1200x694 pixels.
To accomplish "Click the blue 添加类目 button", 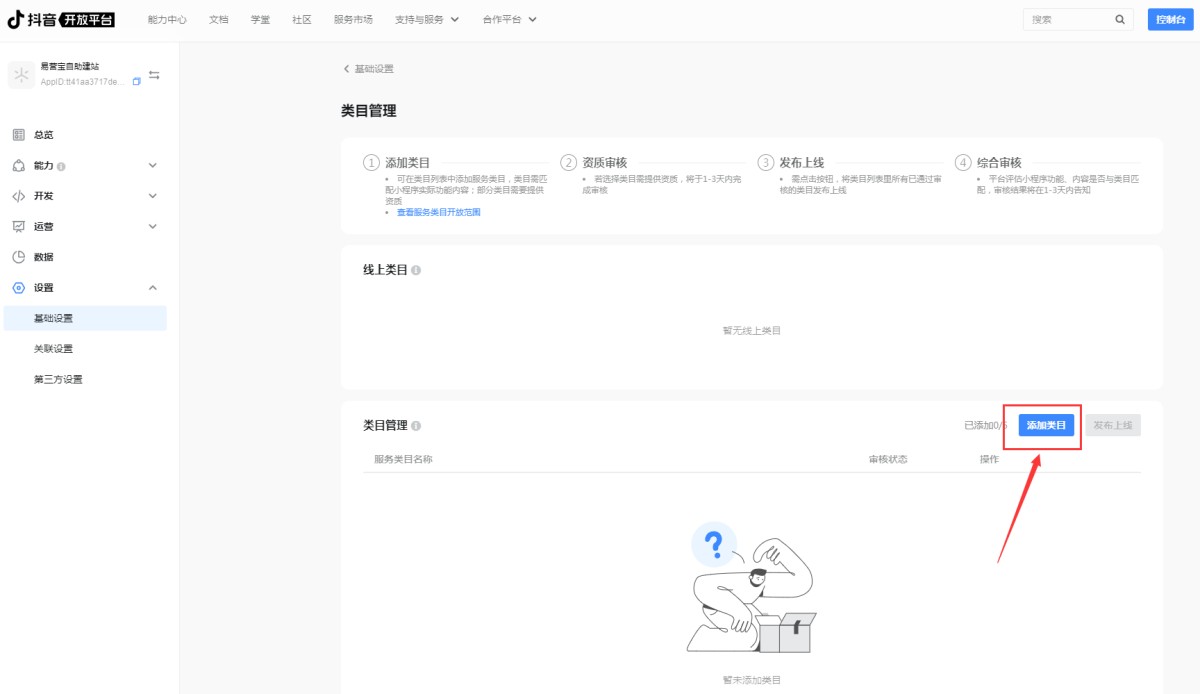I will pyautogui.click(x=1046, y=425).
